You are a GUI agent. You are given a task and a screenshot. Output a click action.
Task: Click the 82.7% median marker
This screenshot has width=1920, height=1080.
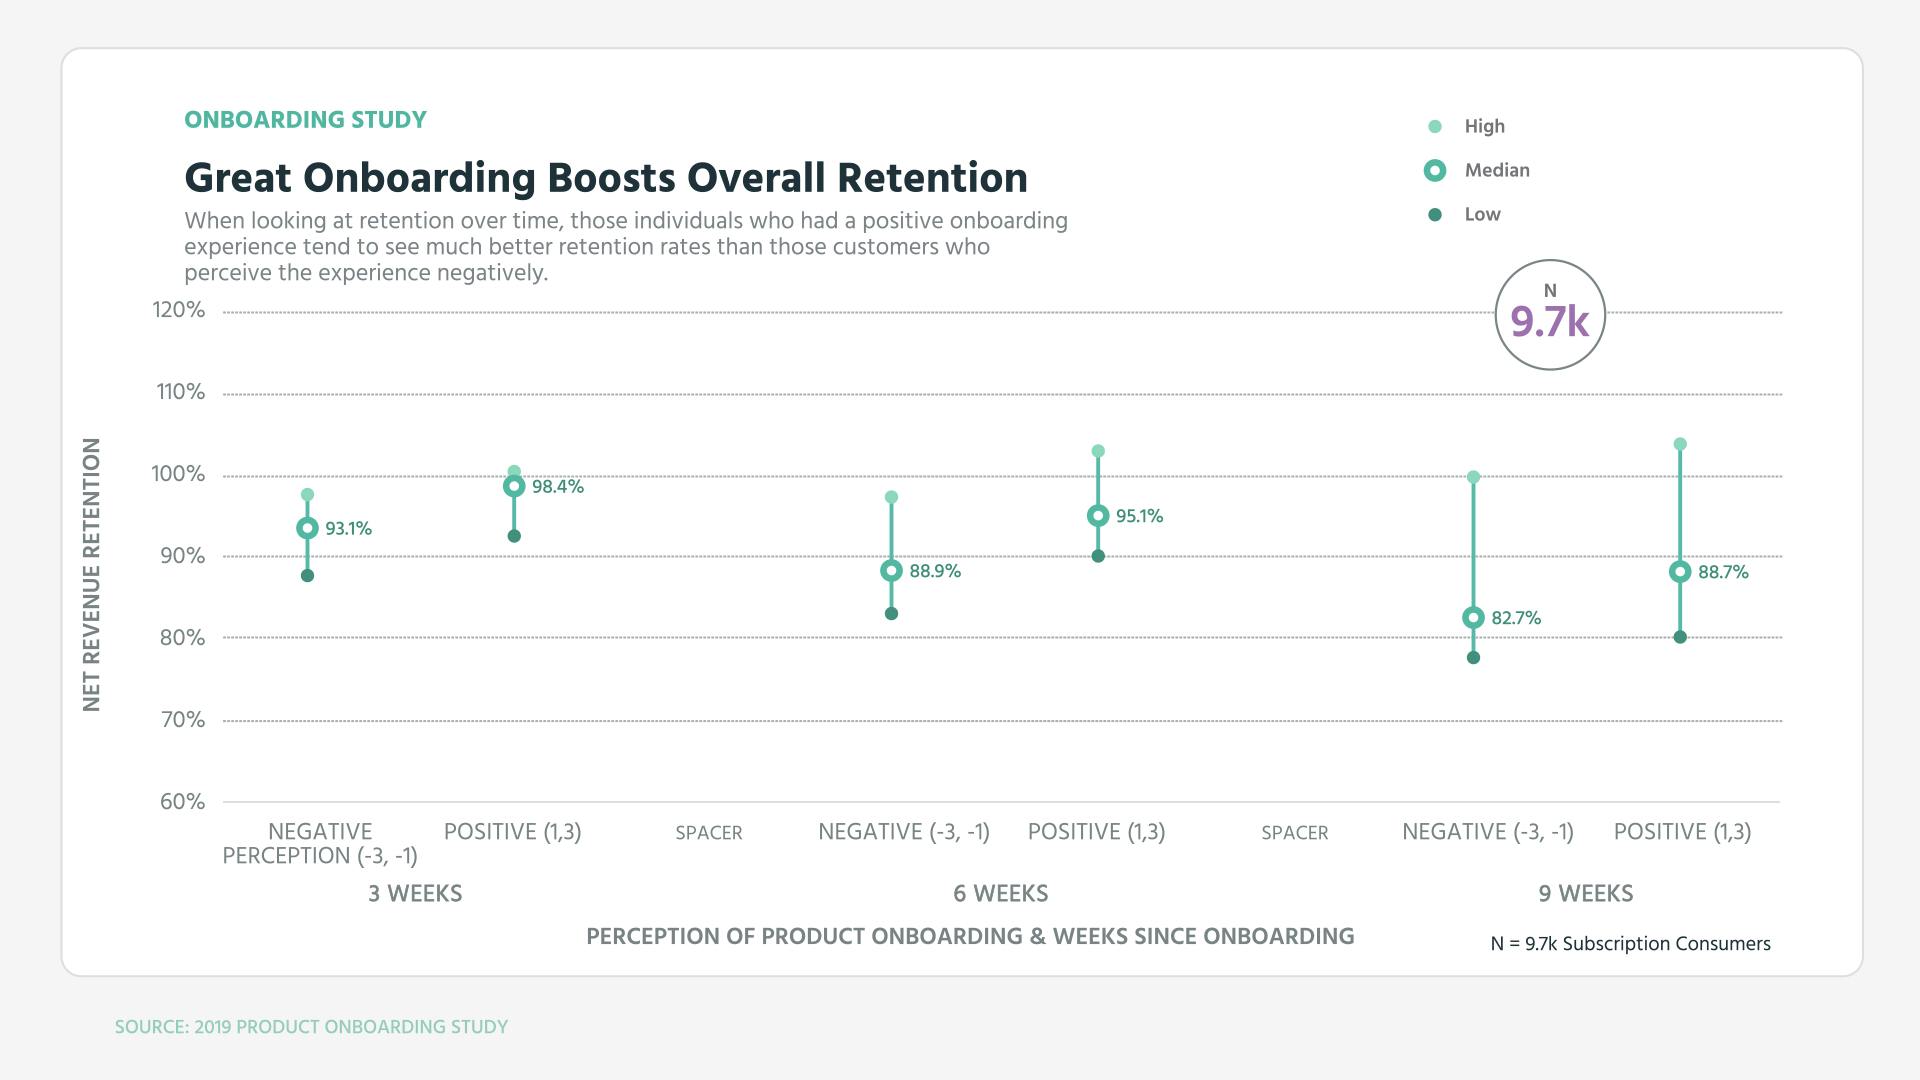[x=1473, y=618]
